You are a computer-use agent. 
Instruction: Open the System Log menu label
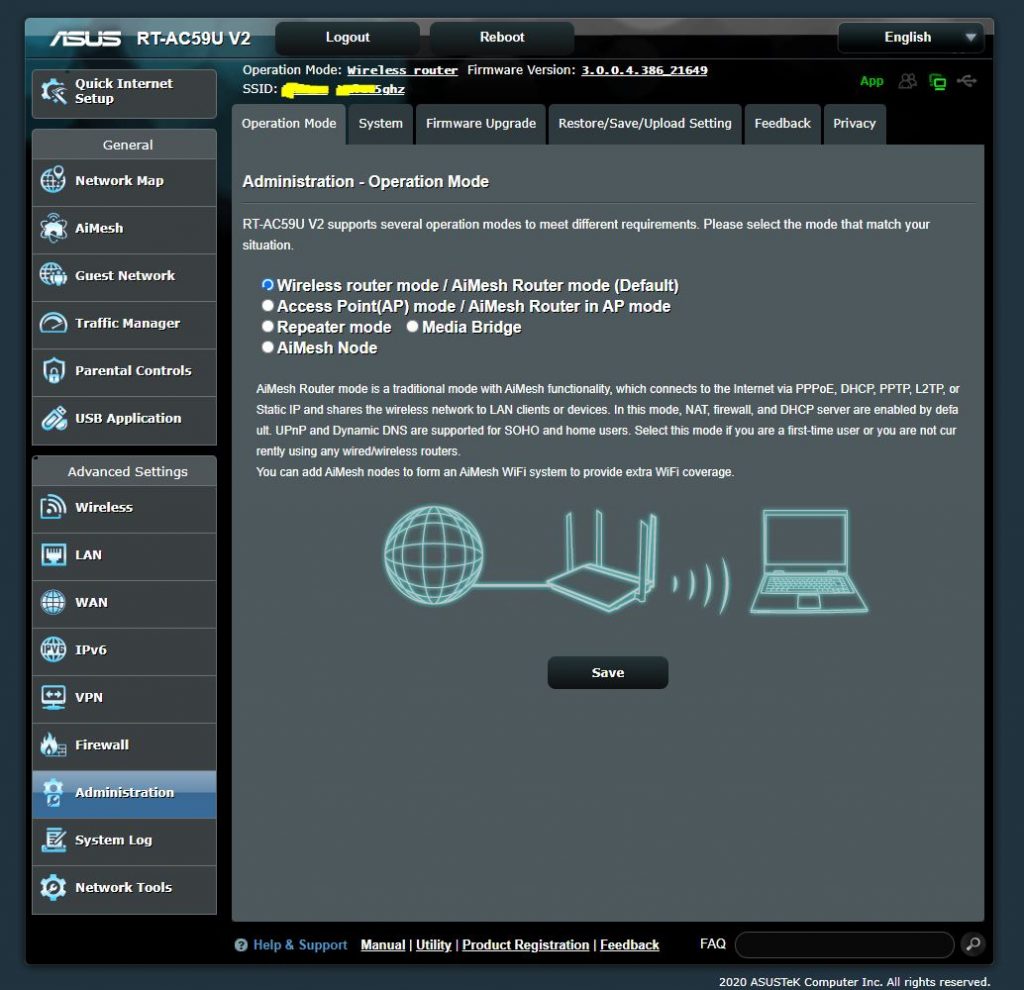114,840
